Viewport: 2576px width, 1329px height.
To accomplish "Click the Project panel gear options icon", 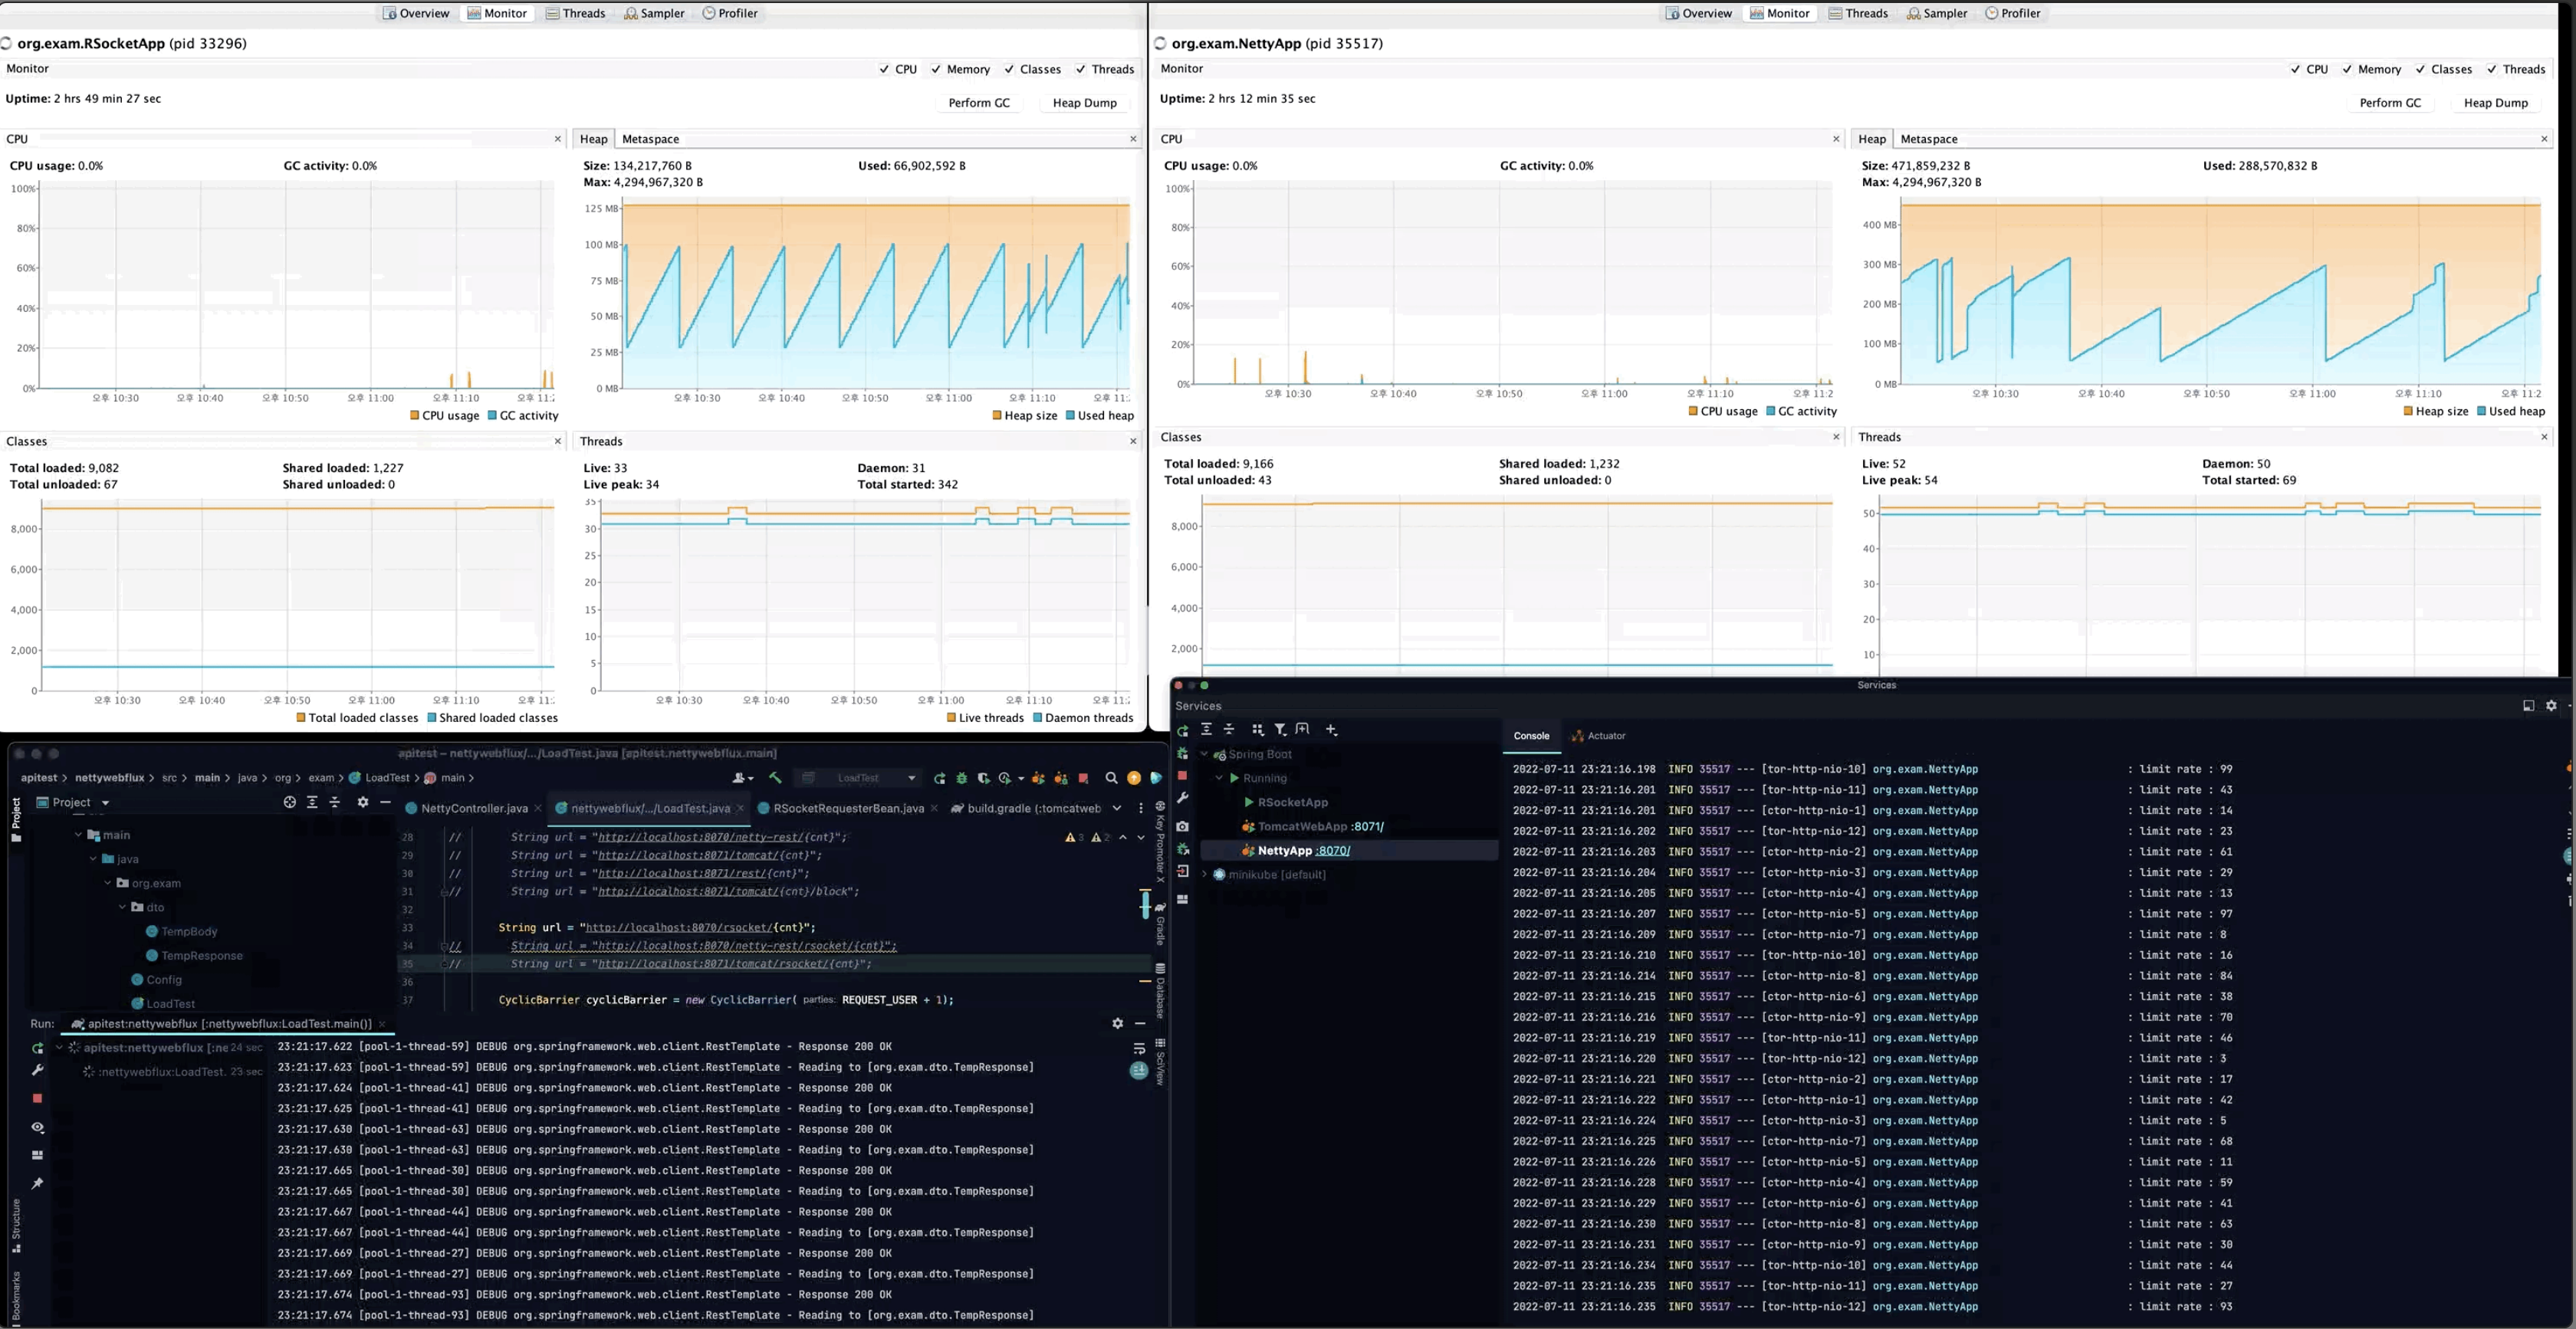I will (x=363, y=802).
